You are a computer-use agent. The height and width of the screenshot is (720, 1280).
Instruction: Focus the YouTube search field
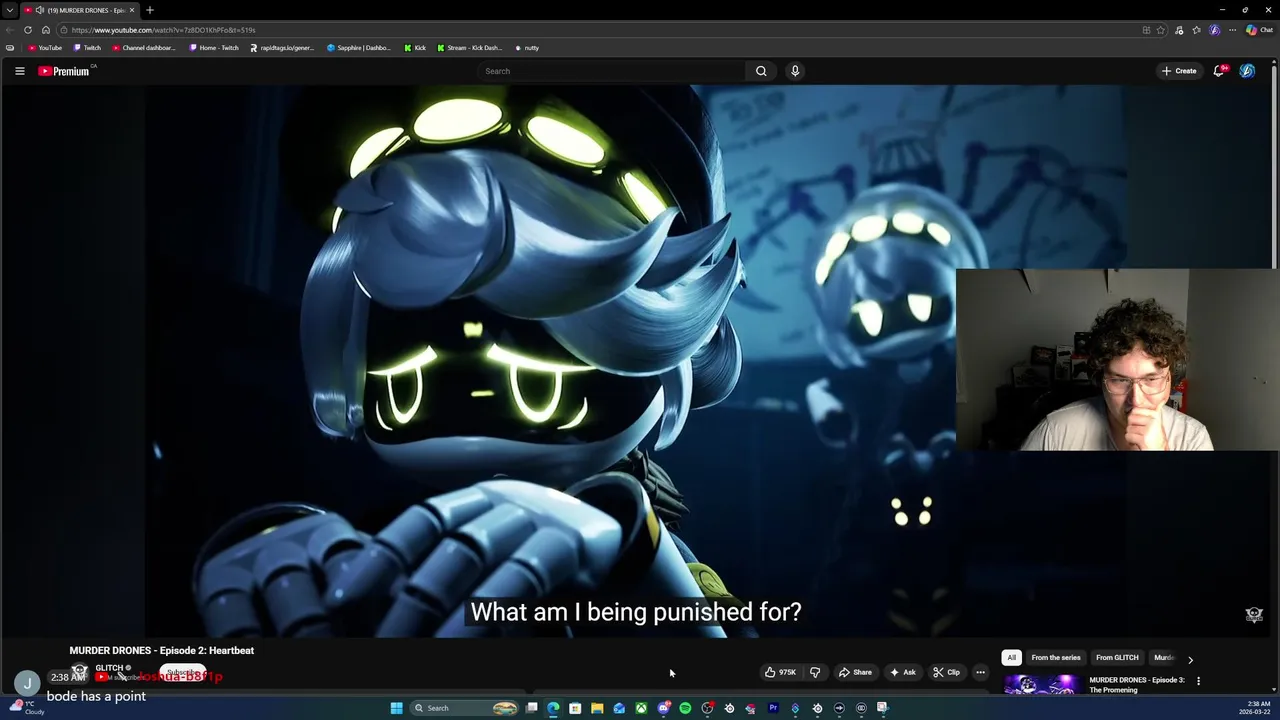612,71
